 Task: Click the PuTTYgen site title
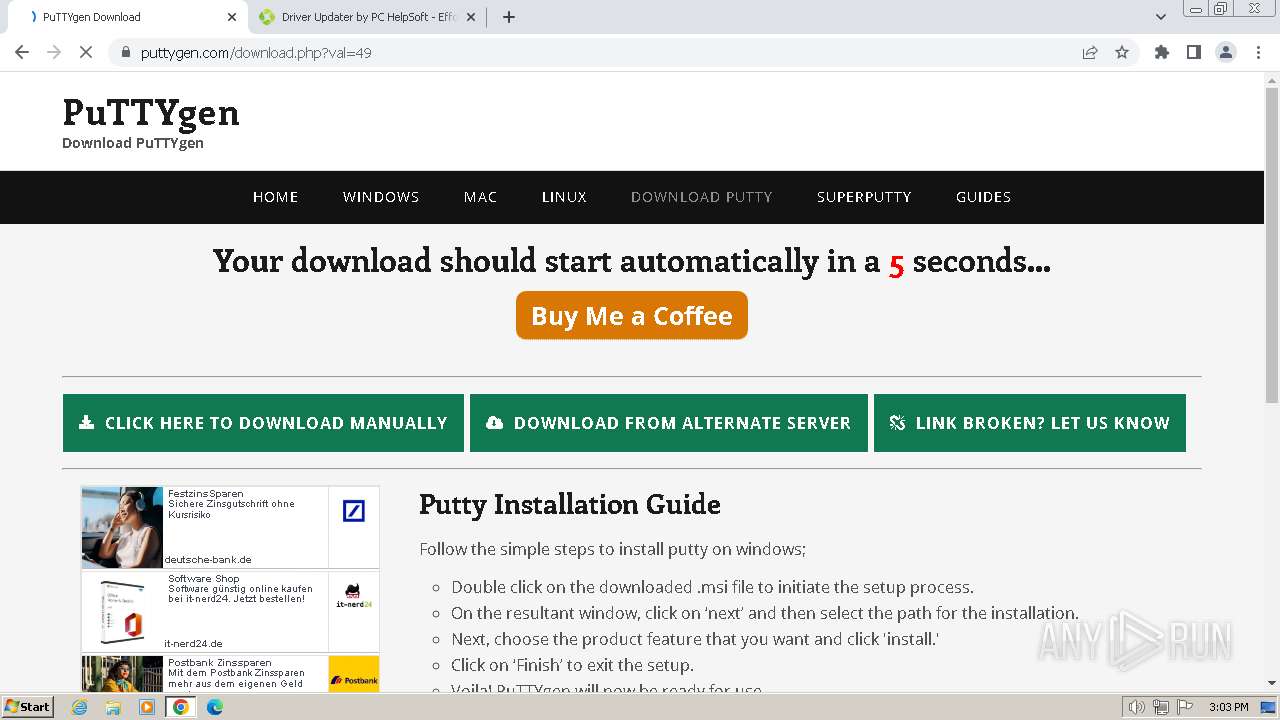pos(151,112)
